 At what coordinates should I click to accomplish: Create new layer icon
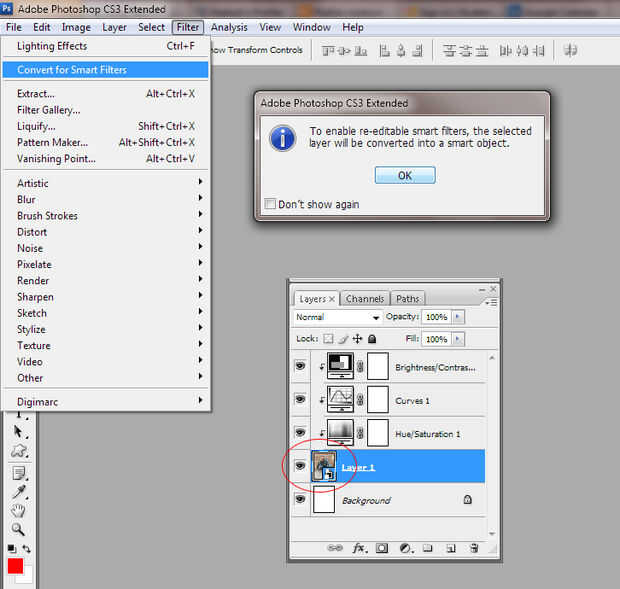point(451,548)
